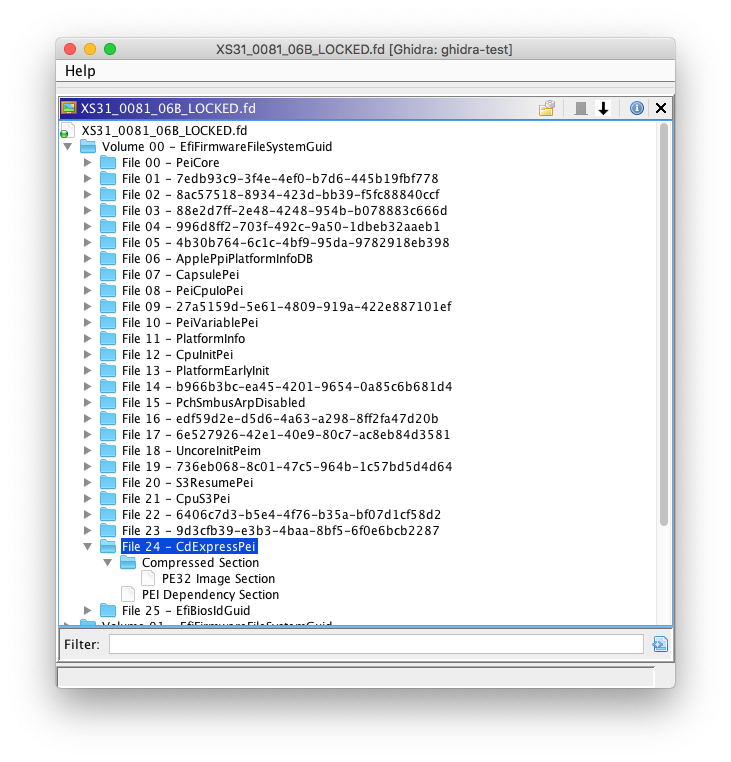Screen dimensions: 731x762
Task: Click folder icon of File 12 - CpuInitPei
Action: pos(108,354)
